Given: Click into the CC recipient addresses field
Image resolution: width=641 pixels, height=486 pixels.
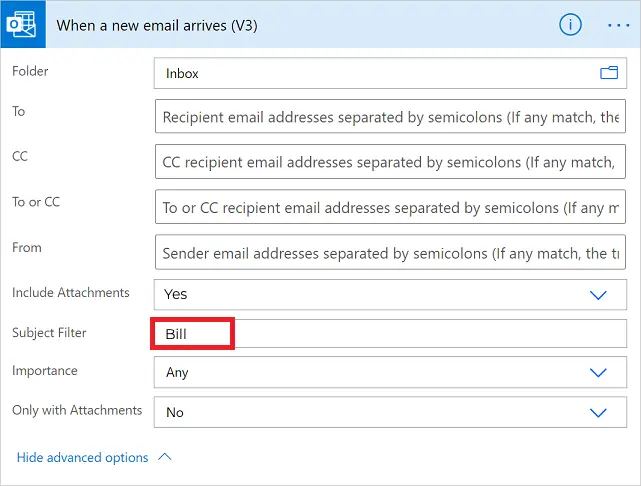Looking at the screenshot, I should click(390, 161).
